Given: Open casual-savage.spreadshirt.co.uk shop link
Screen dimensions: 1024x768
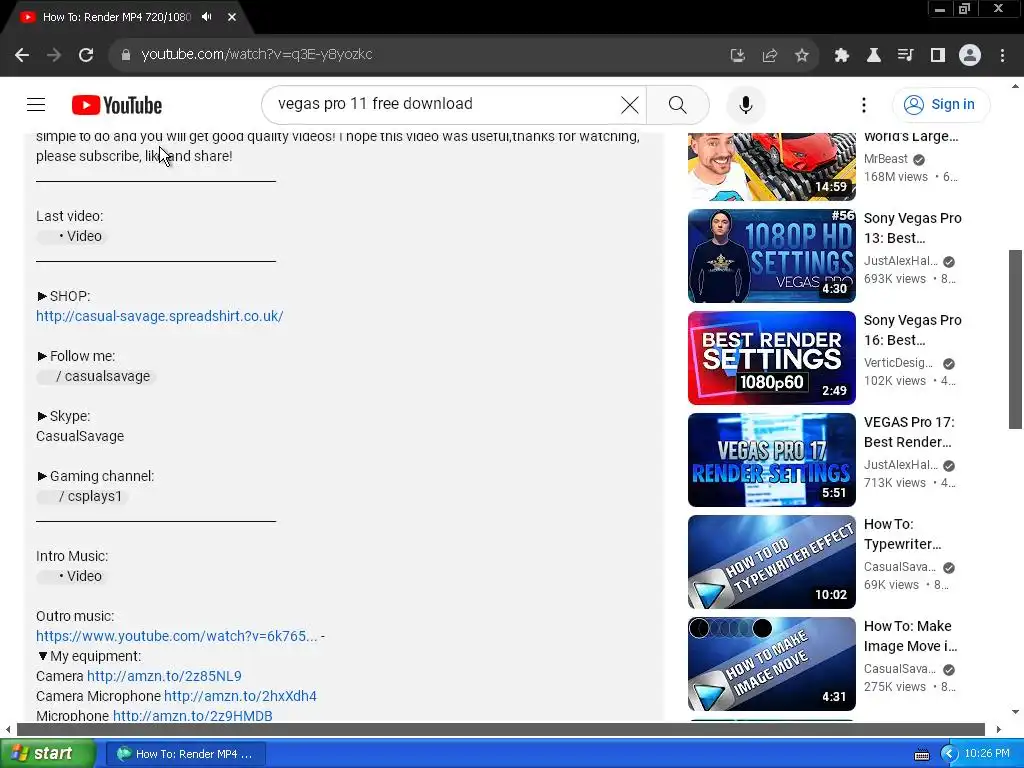Looking at the screenshot, I should click(159, 316).
